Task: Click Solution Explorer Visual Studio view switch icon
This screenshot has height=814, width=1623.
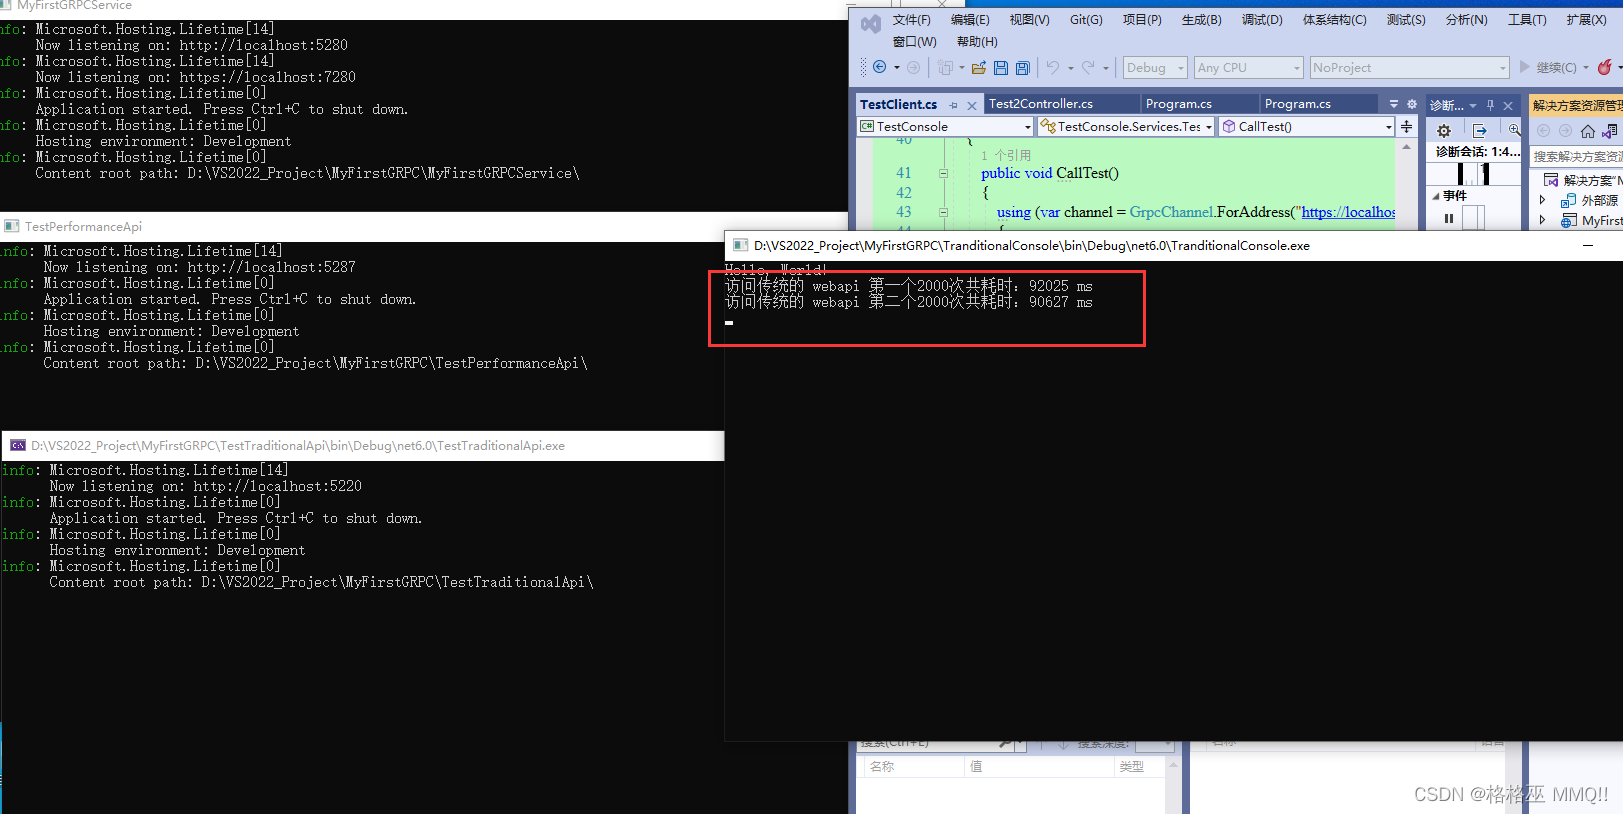Action: [x=1609, y=131]
